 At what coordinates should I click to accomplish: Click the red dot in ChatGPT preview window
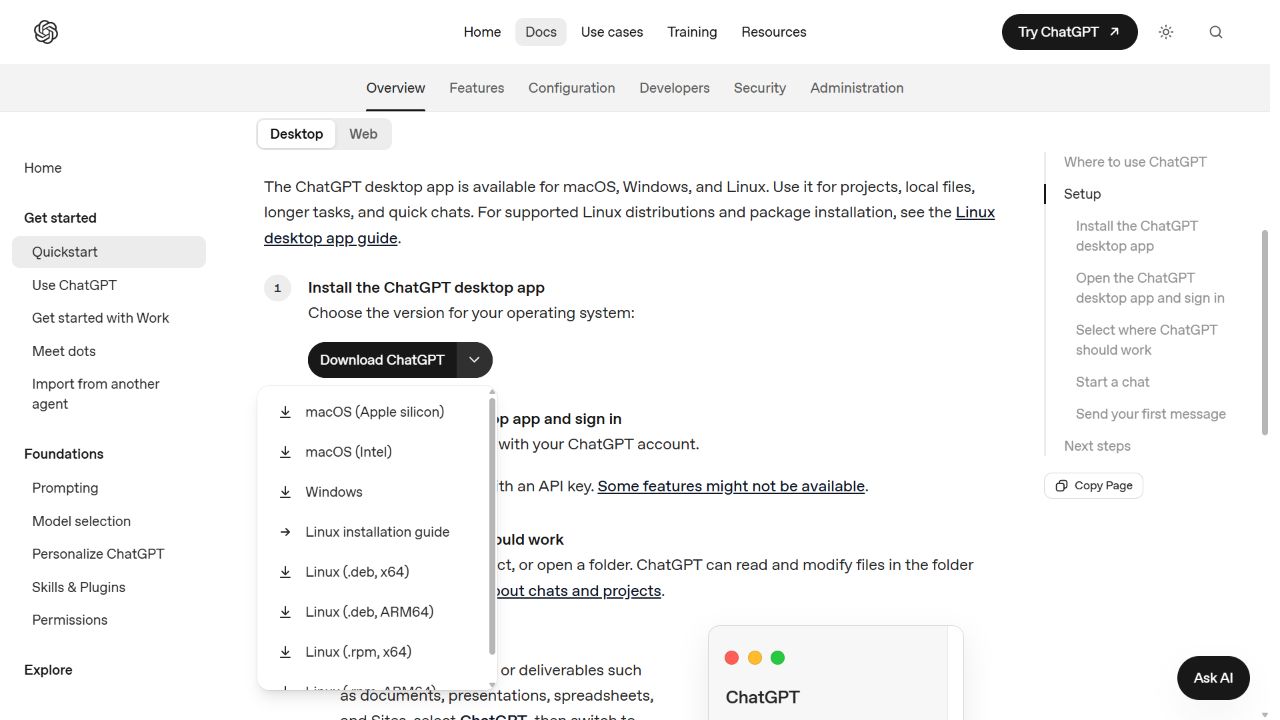click(731, 657)
